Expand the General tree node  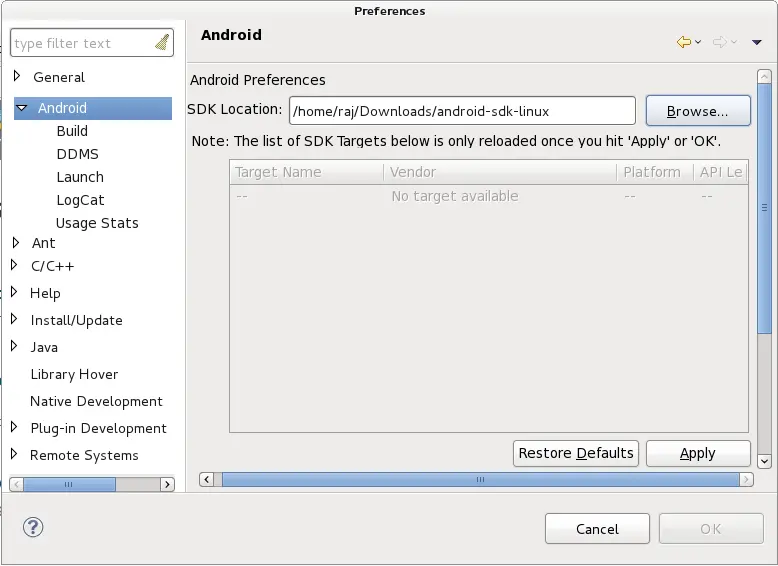17,76
